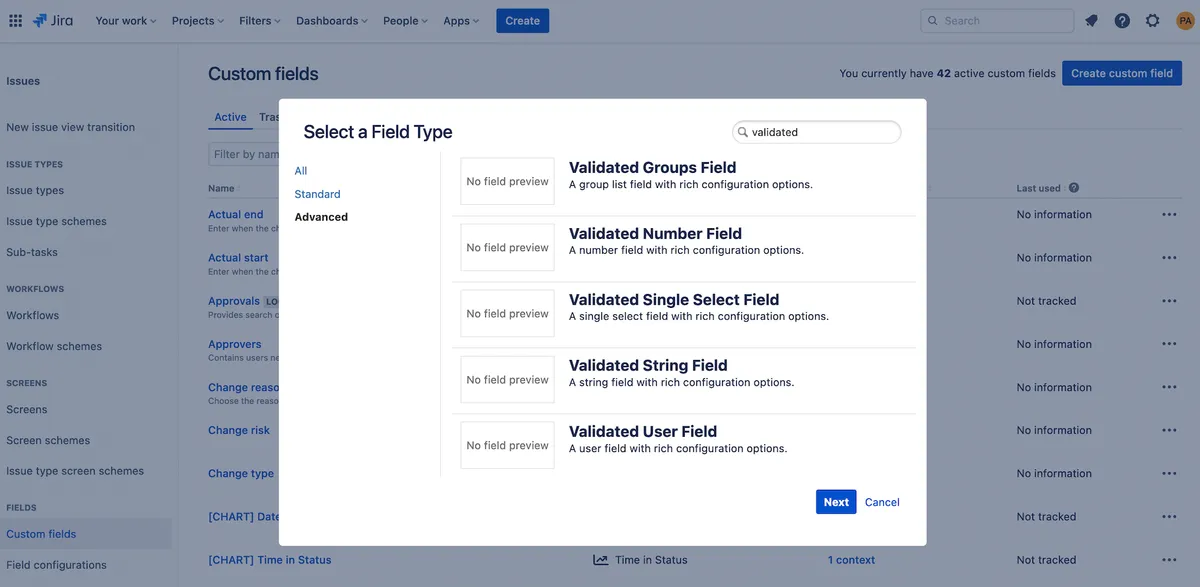Open Issue type schemes in sidebar
This screenshot has height=587, width=1200.
(x=56, y=221)
